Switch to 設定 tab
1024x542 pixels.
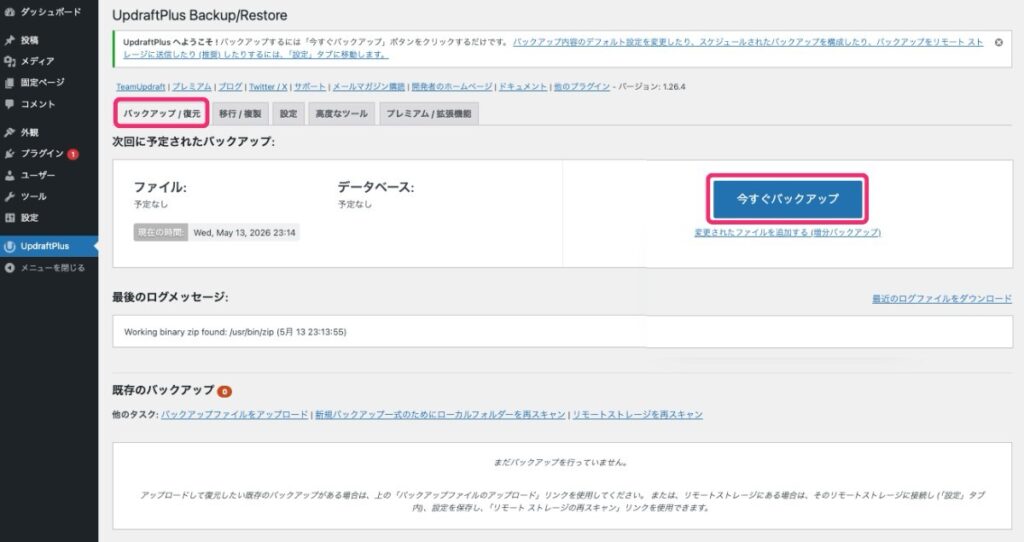click(x=289, y=114)
